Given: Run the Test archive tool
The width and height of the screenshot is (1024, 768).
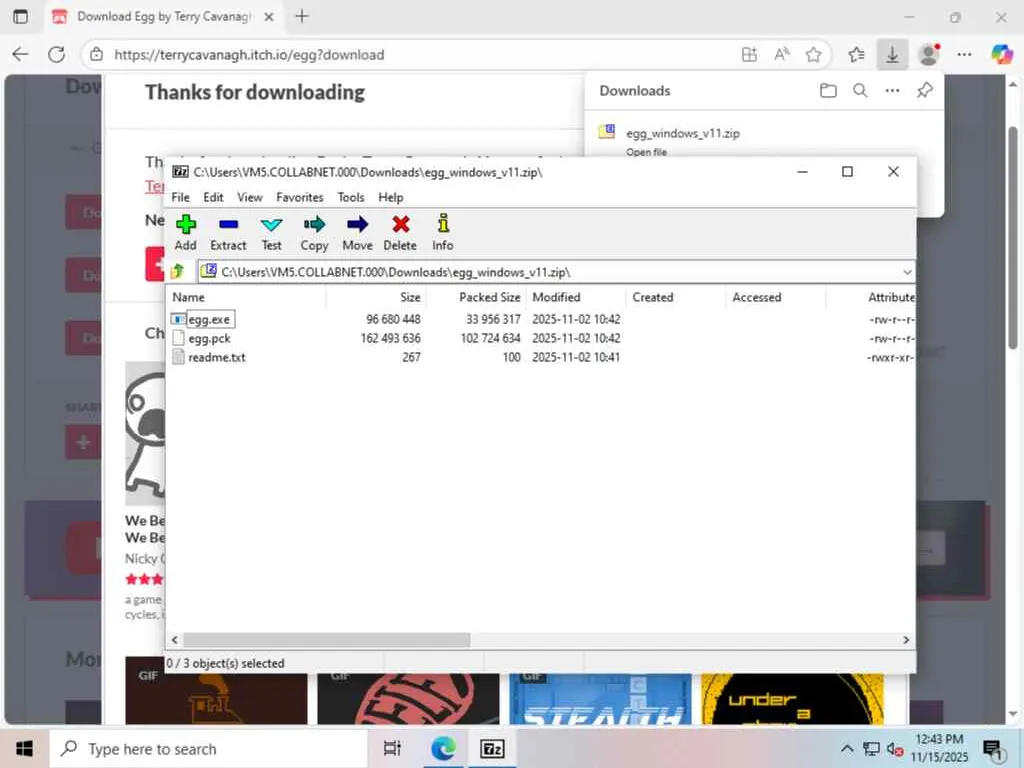Looking at the screenshot, I should pos(271,232).
